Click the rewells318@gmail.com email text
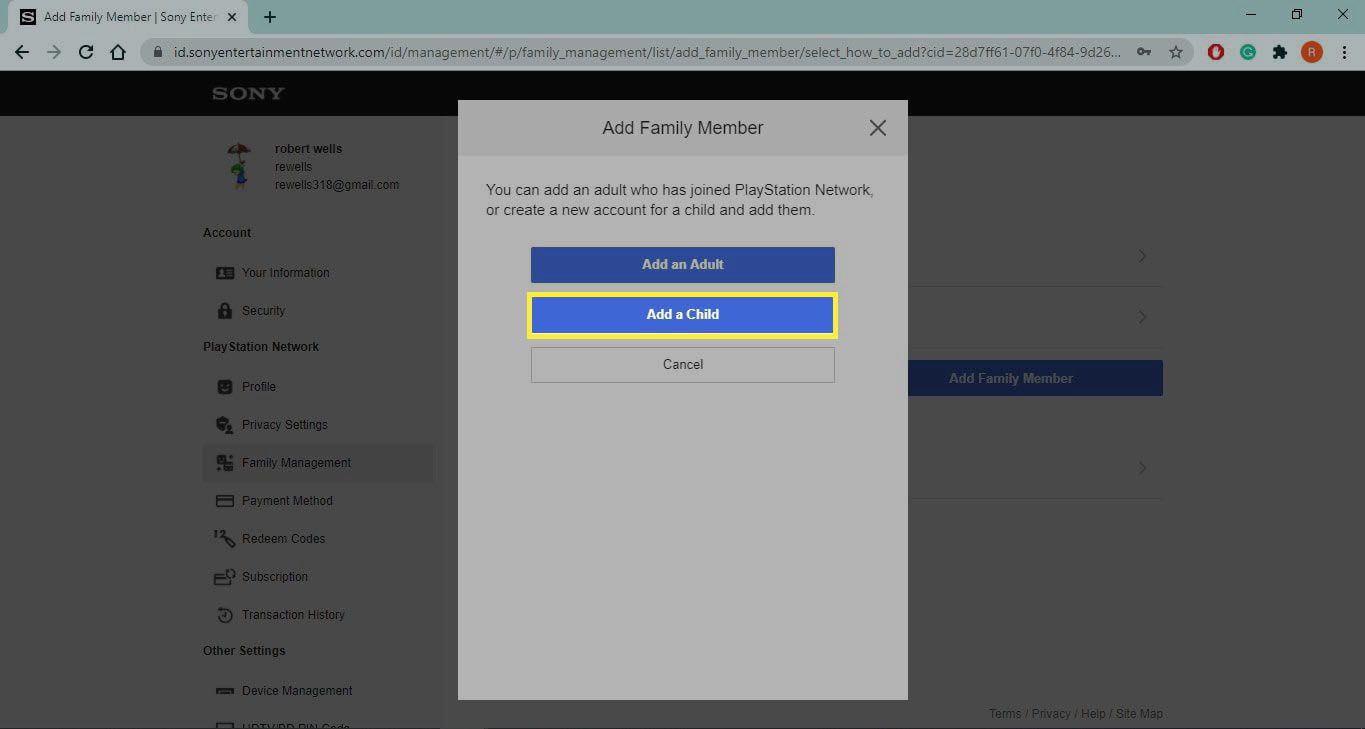Image resolution: width=1365 pixels, height=729 pixels. pos(337,185)
